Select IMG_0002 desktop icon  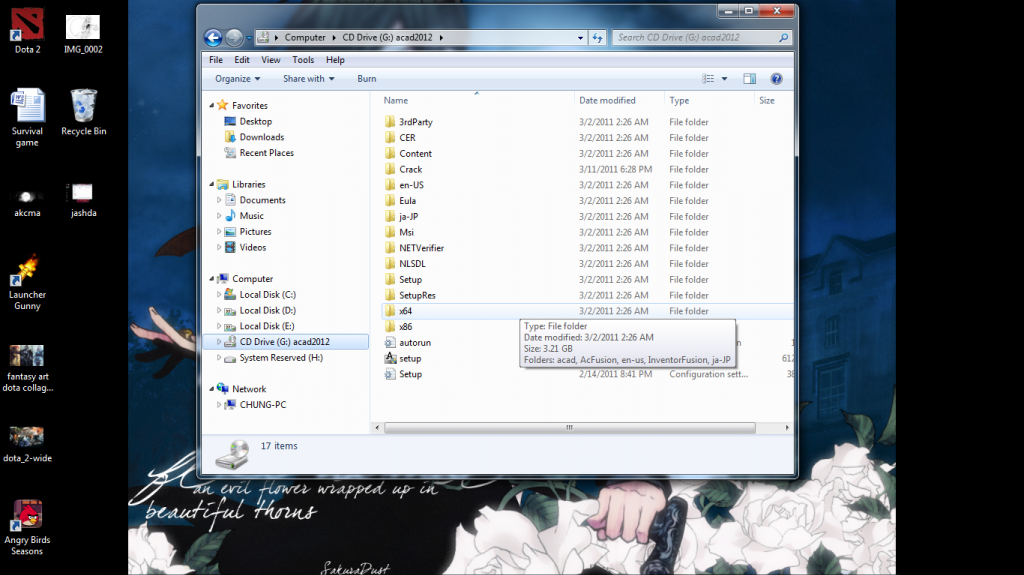83,34
